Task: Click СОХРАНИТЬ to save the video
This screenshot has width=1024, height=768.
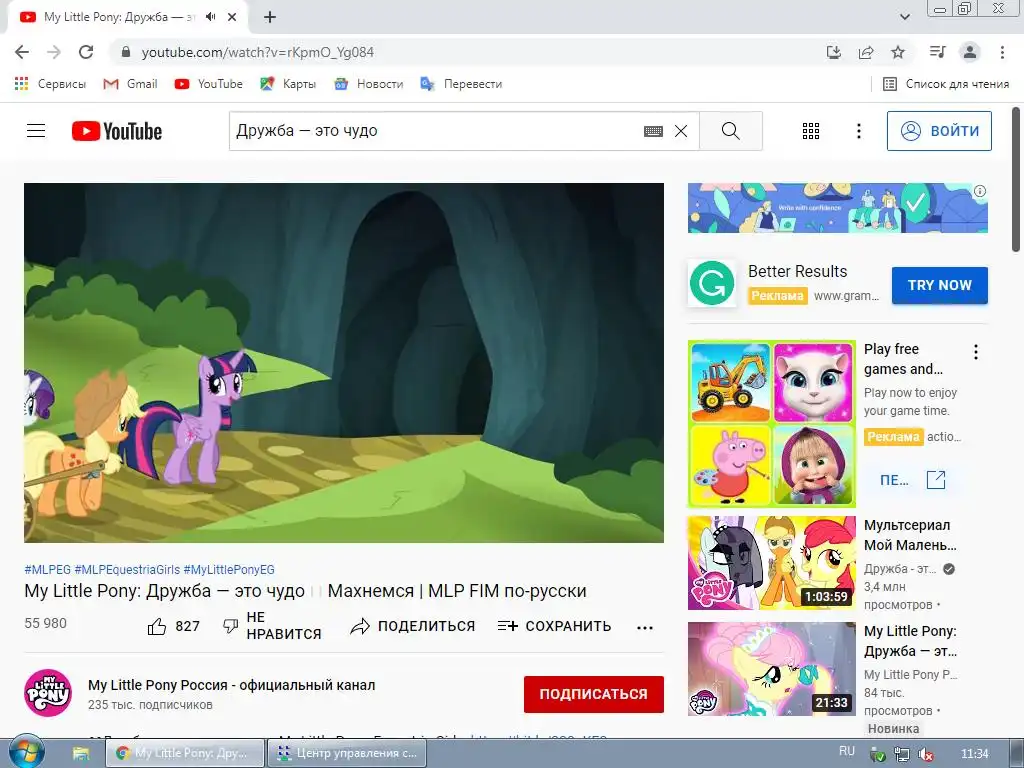Action: coord(554,626)
